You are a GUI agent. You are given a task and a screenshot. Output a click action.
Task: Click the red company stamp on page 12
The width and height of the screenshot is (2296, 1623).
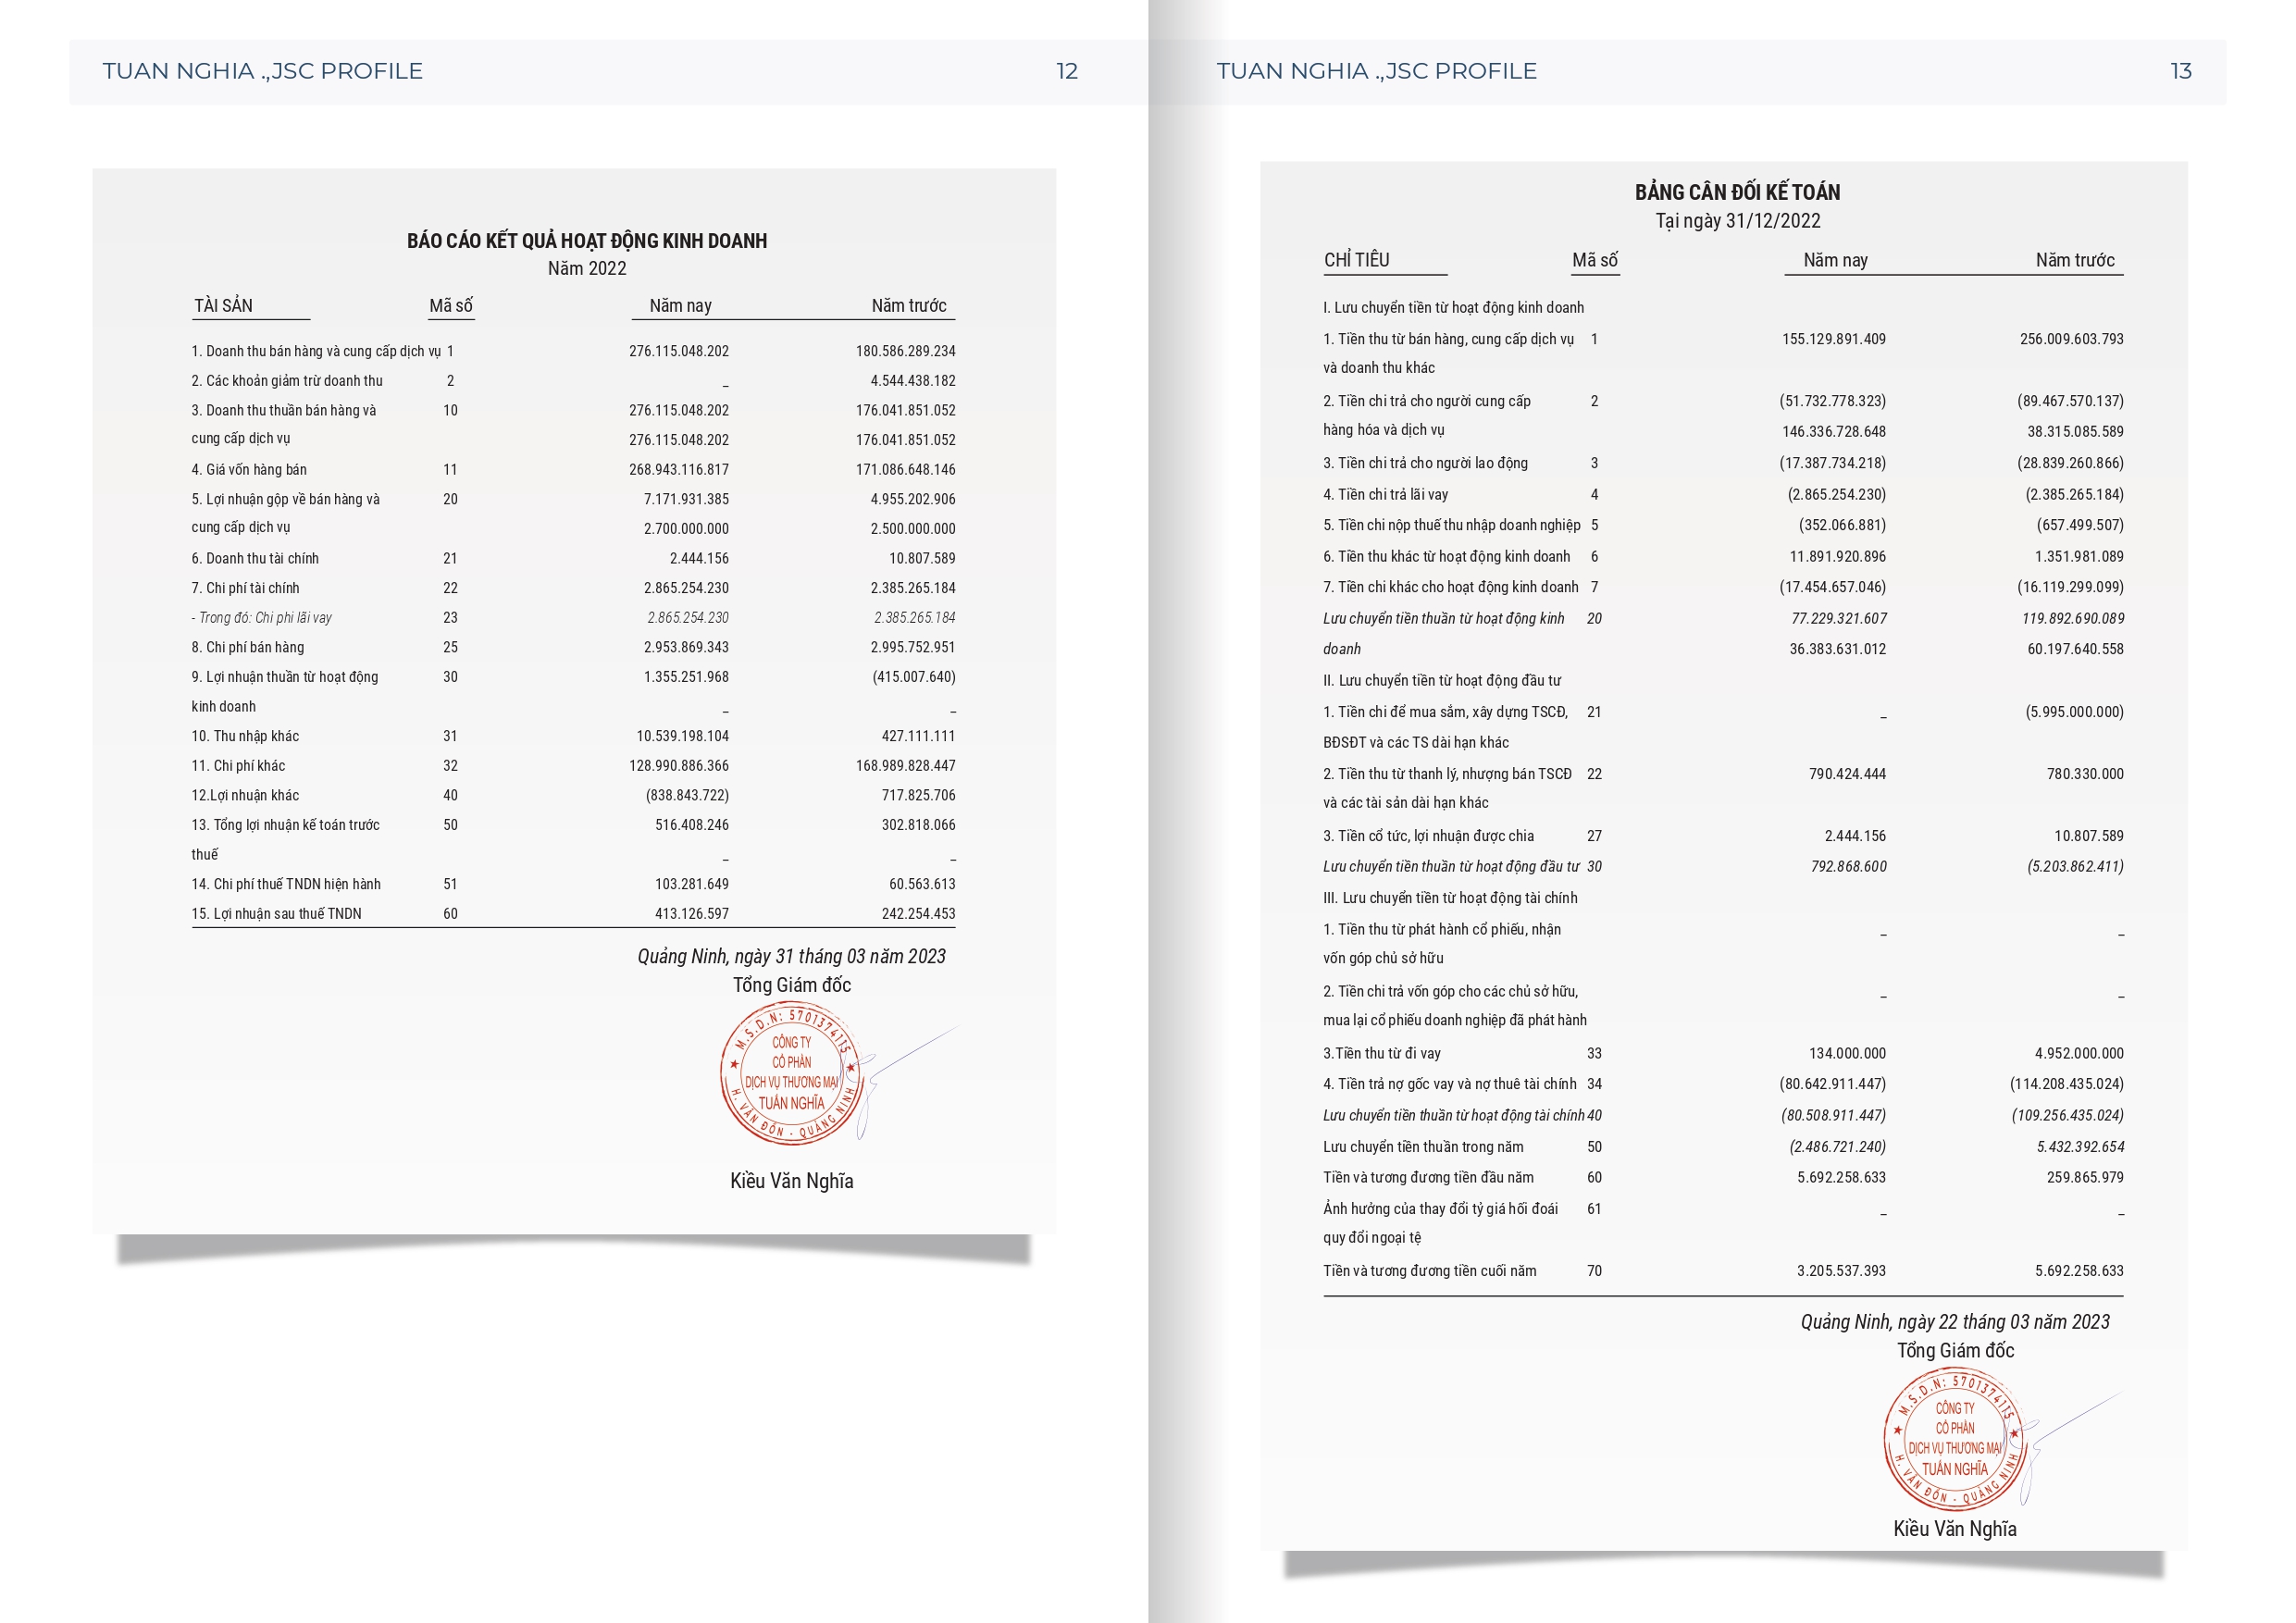click(x=790, y=1073)
